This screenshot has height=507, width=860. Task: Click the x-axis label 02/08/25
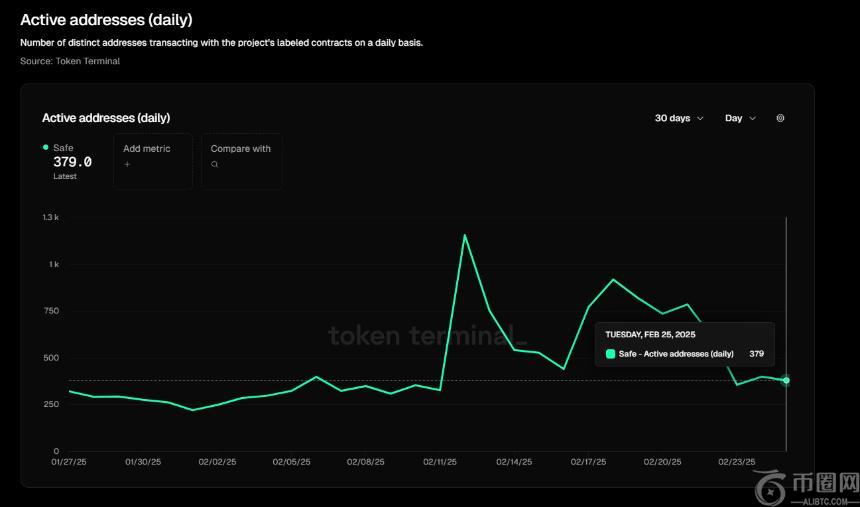[x=365, y=463]
